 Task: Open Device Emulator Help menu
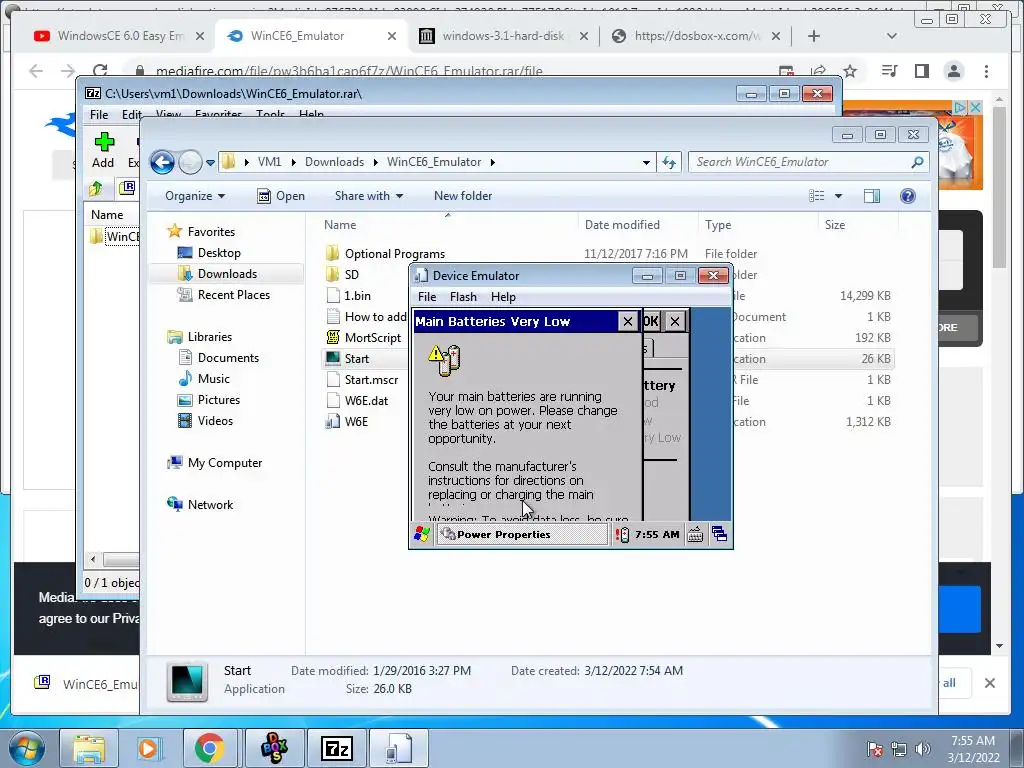(503, 296)
